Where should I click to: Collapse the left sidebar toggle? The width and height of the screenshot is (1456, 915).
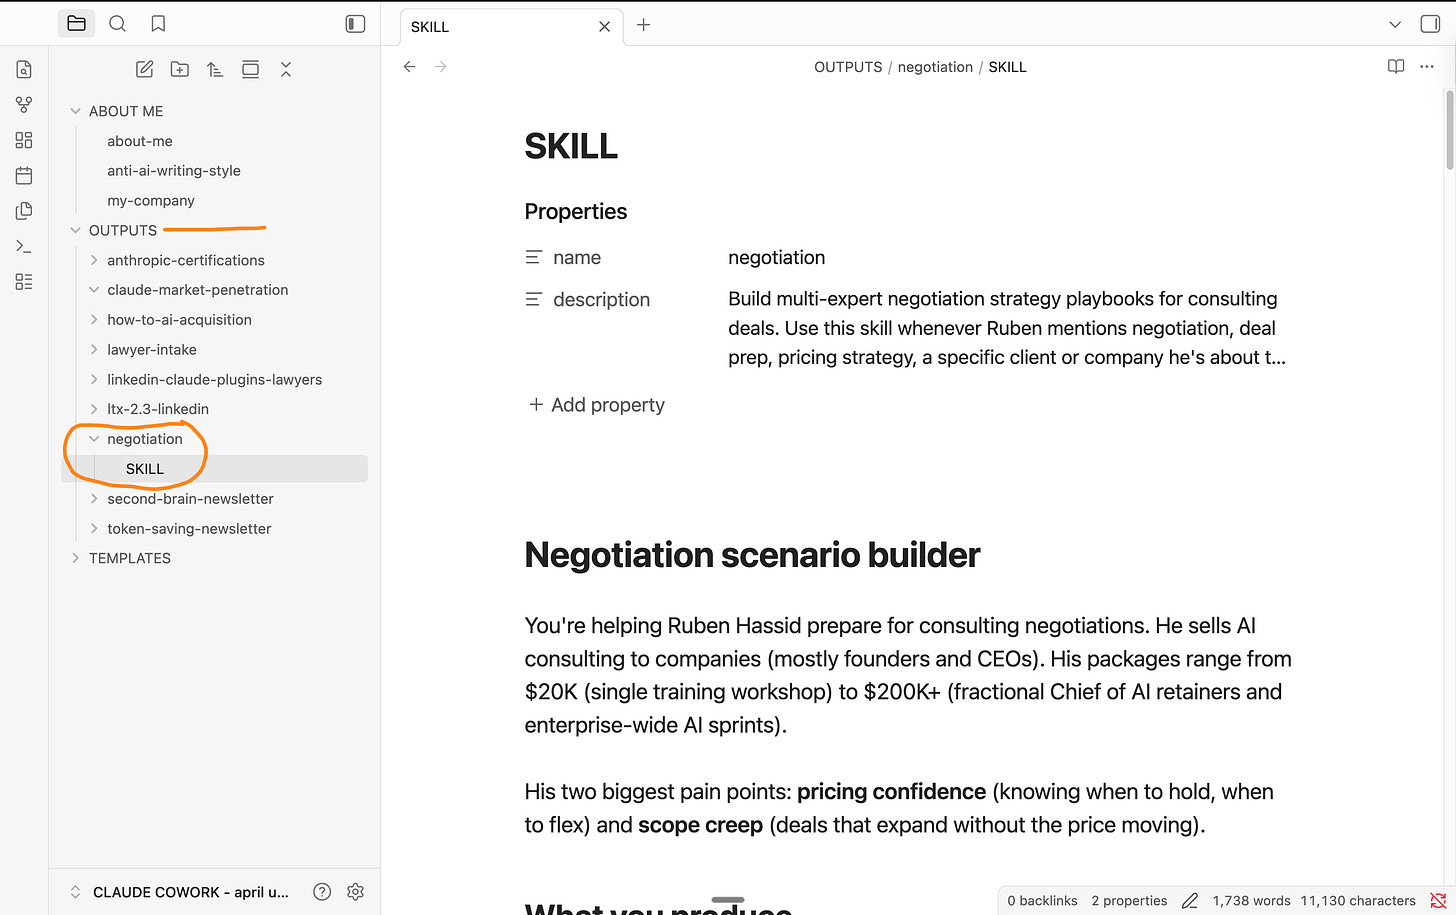pos(355,23)
